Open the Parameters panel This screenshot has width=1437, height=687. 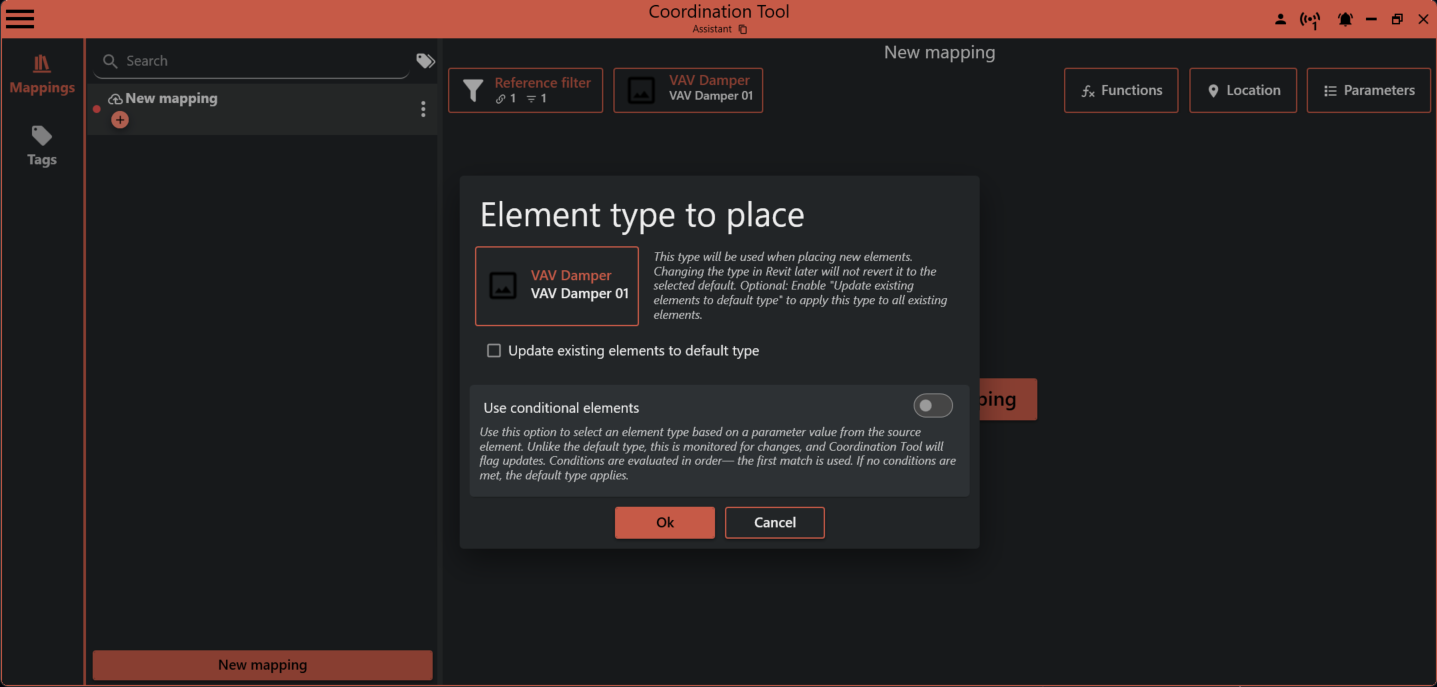[1368, 90]
